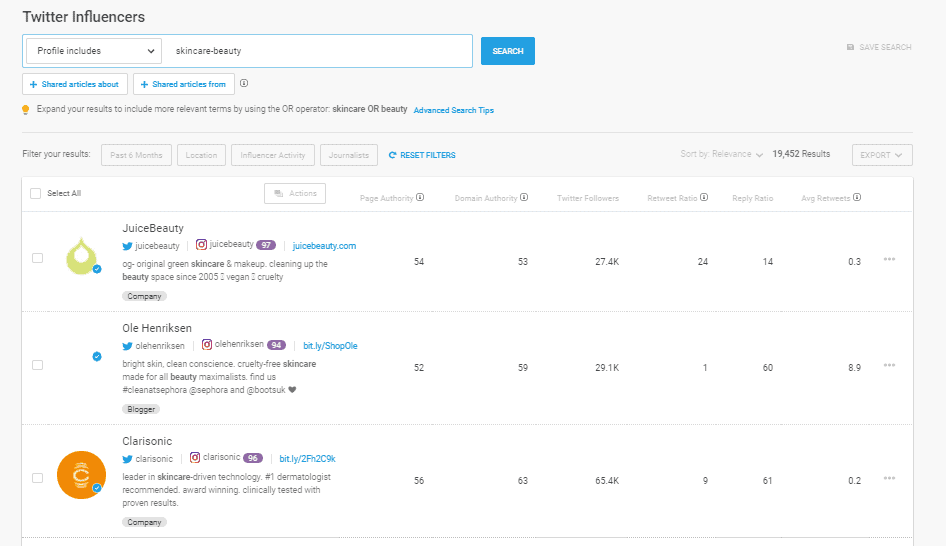
Task: Click the SEARCH button
Action: point(507,51)
